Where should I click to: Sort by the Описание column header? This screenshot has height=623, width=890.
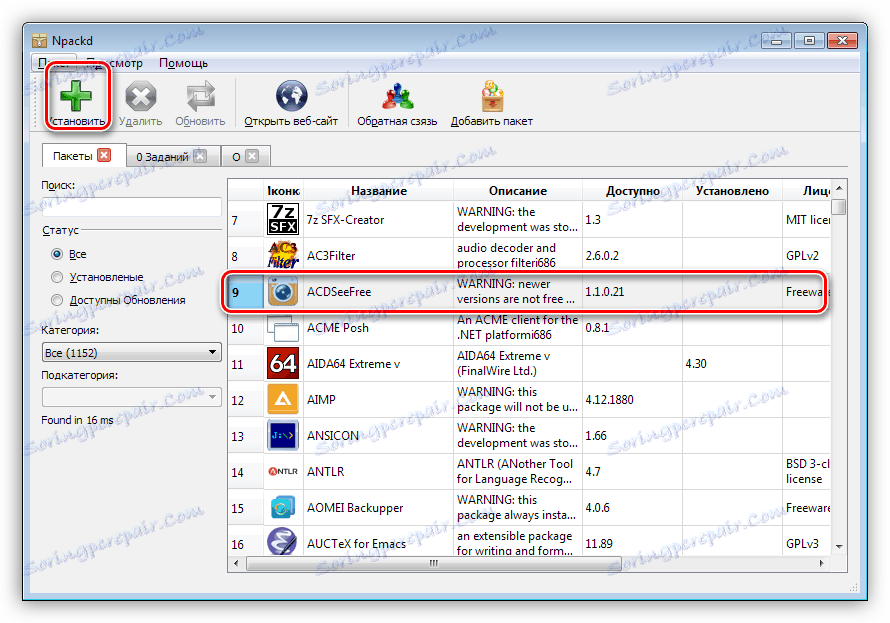pyautogui.click(x=518, y=191)
